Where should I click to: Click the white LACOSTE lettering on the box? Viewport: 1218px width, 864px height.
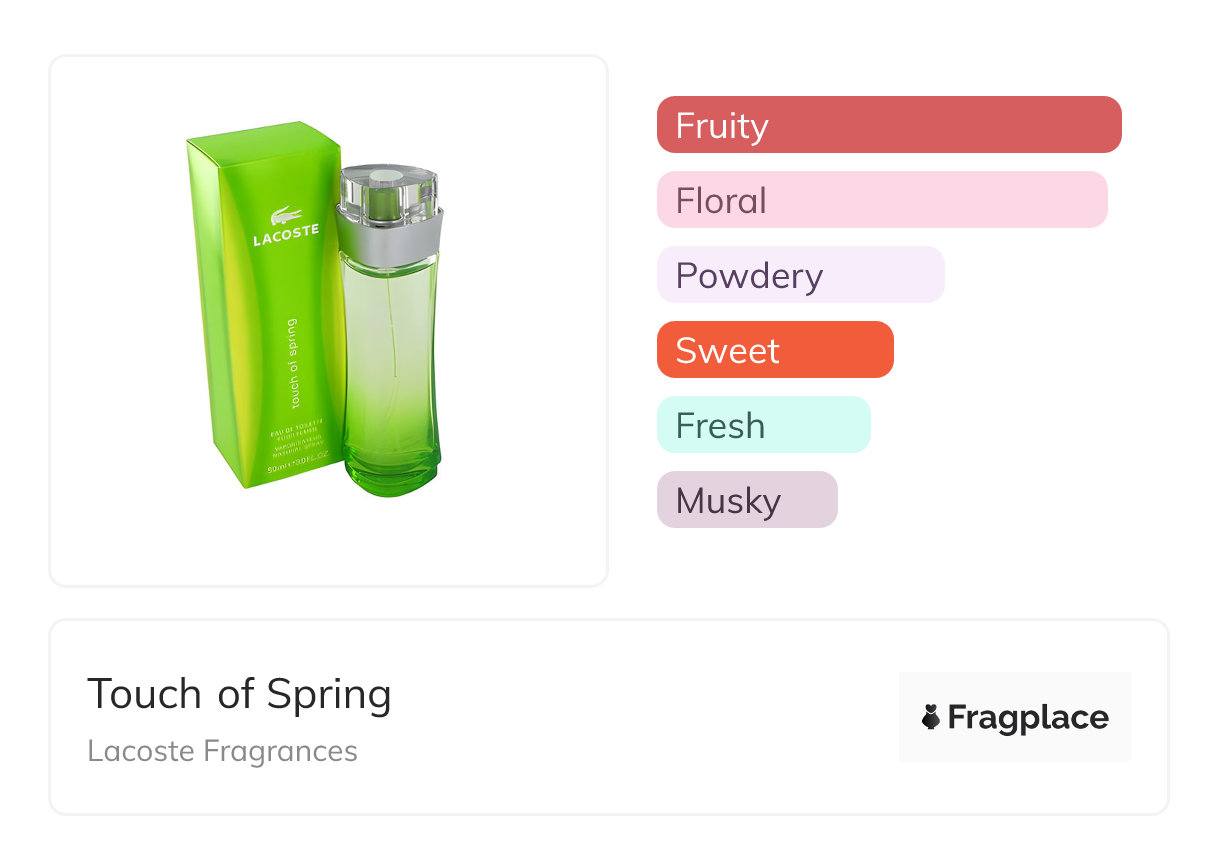pos(286,237)
